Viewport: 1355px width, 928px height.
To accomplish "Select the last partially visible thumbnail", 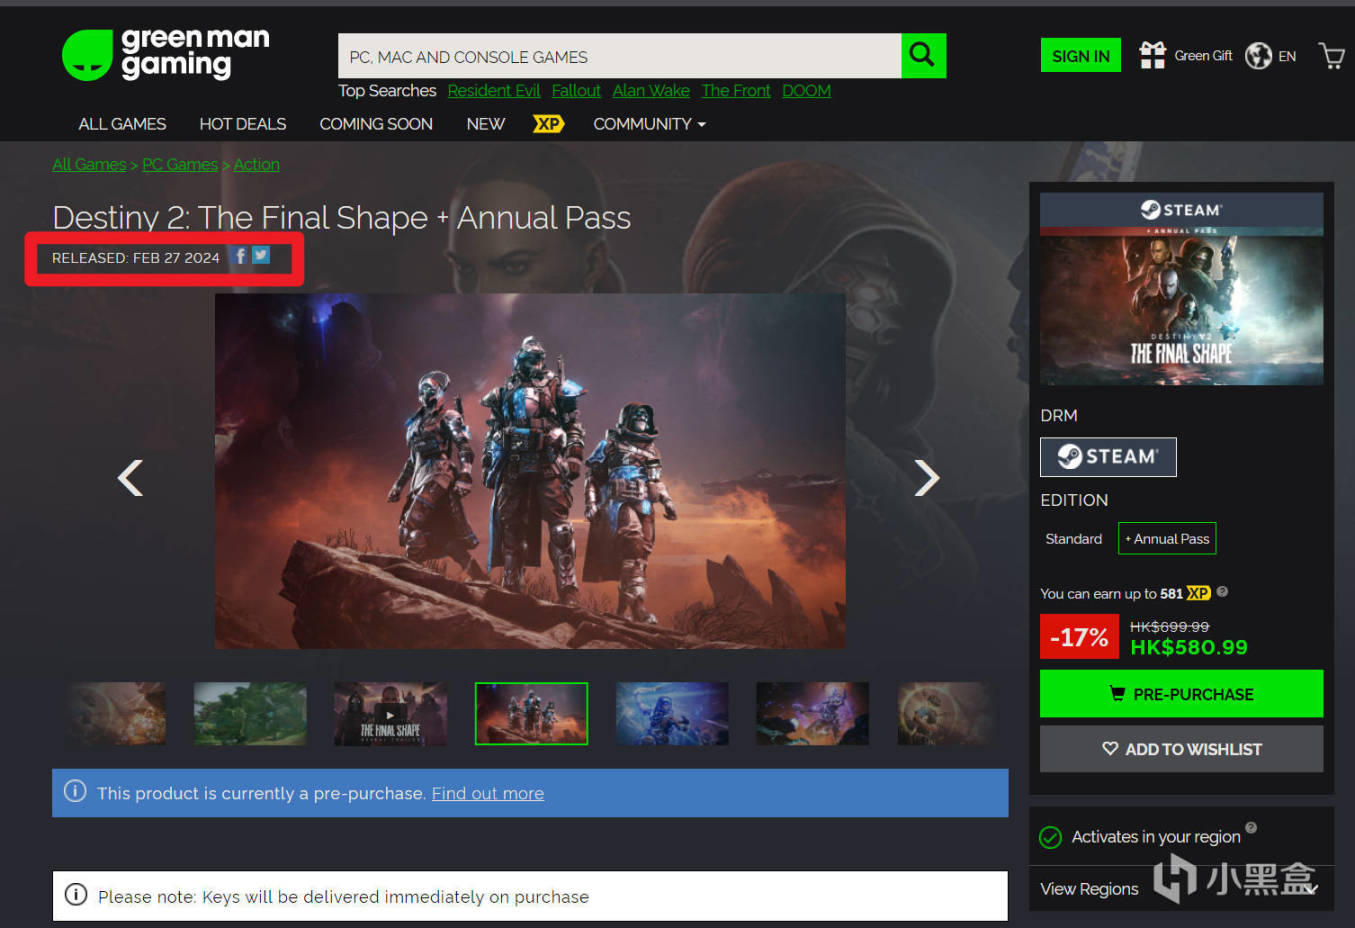I will coord(947,713).
